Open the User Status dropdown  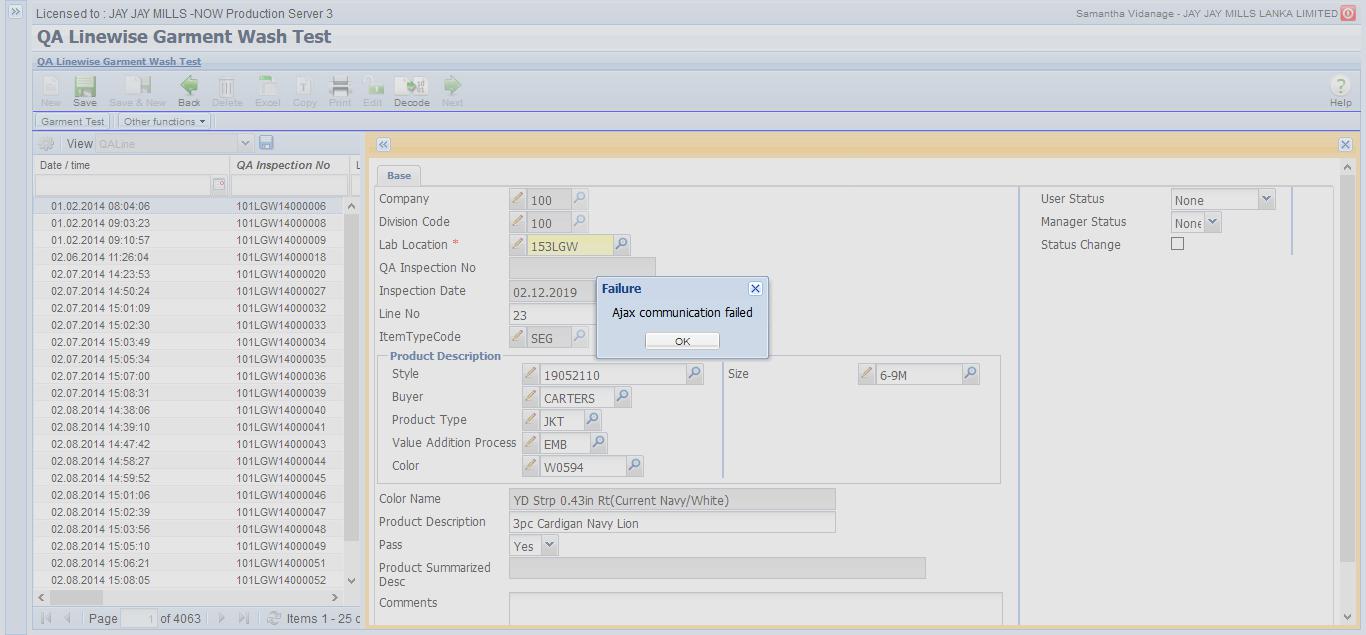click(1266, 199)
